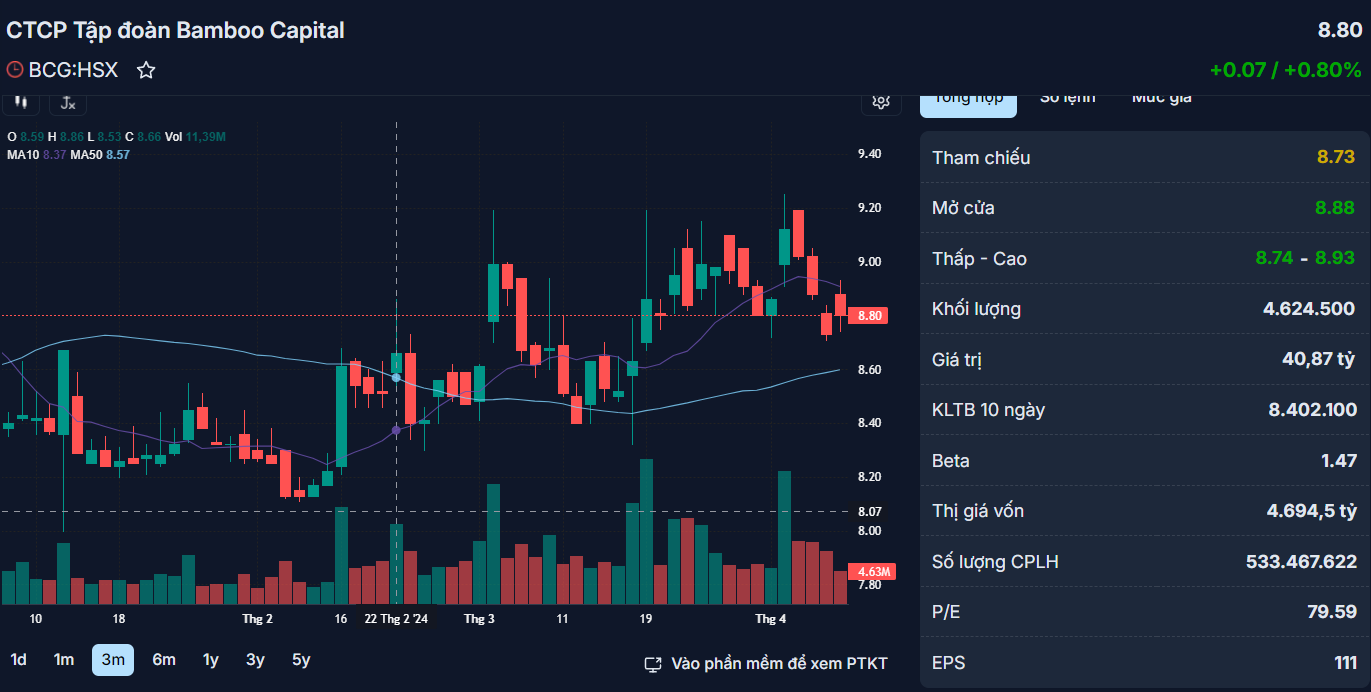Click the change value +0.07 / +0.80%
The width and height of the screenshot is (1371, 692).
coord(1285,70)
